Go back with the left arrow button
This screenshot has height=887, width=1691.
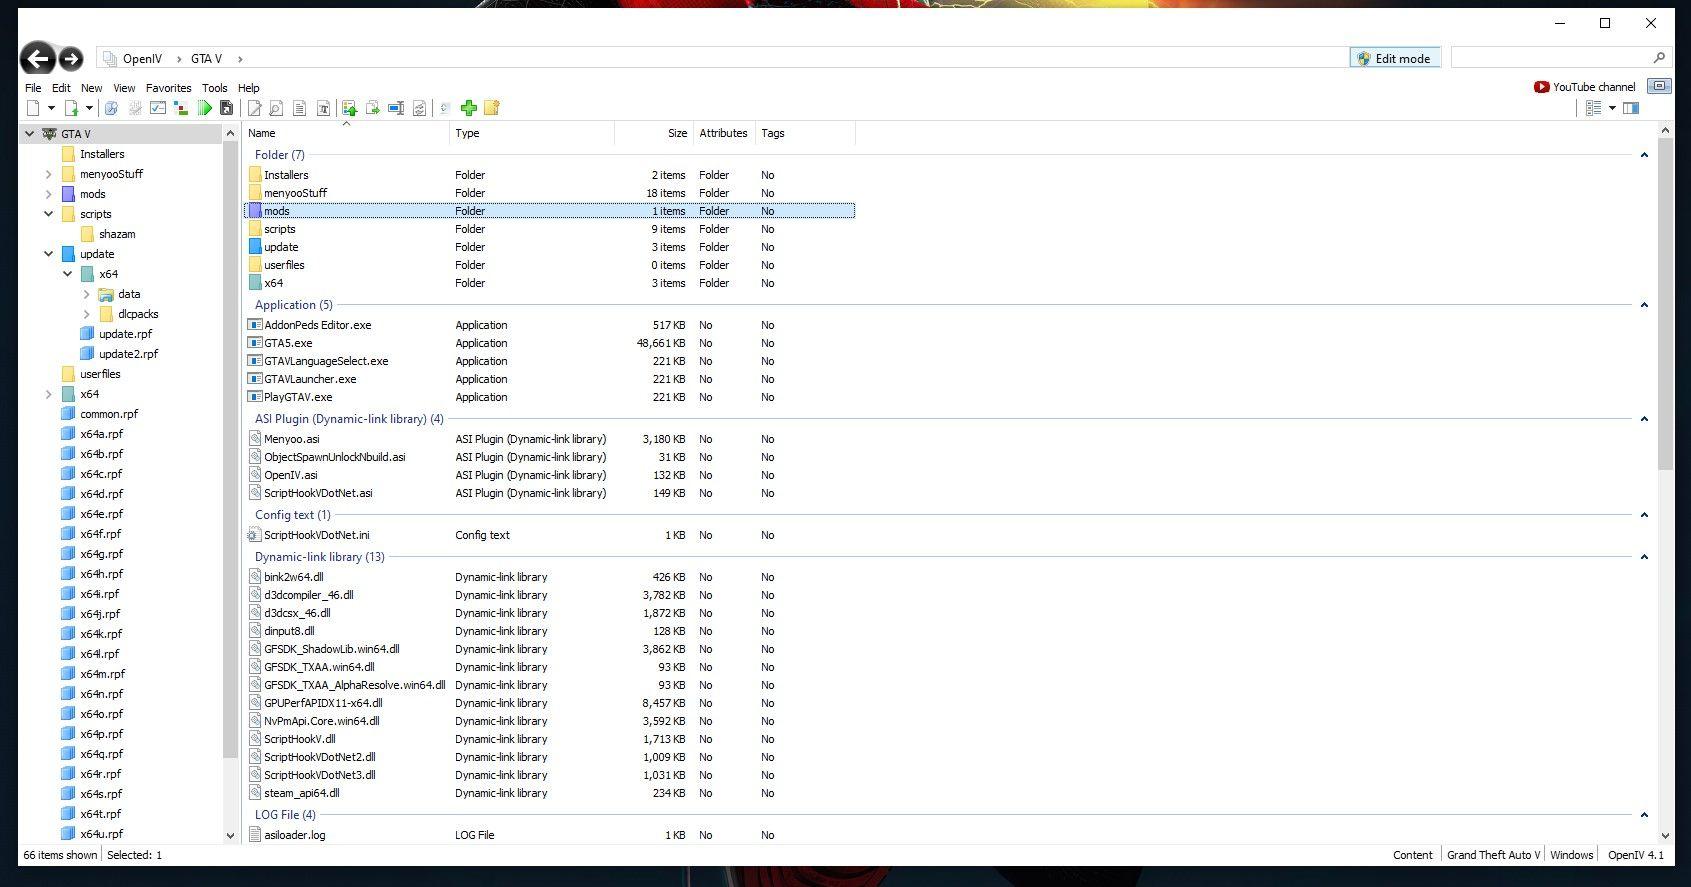(38, 59)
